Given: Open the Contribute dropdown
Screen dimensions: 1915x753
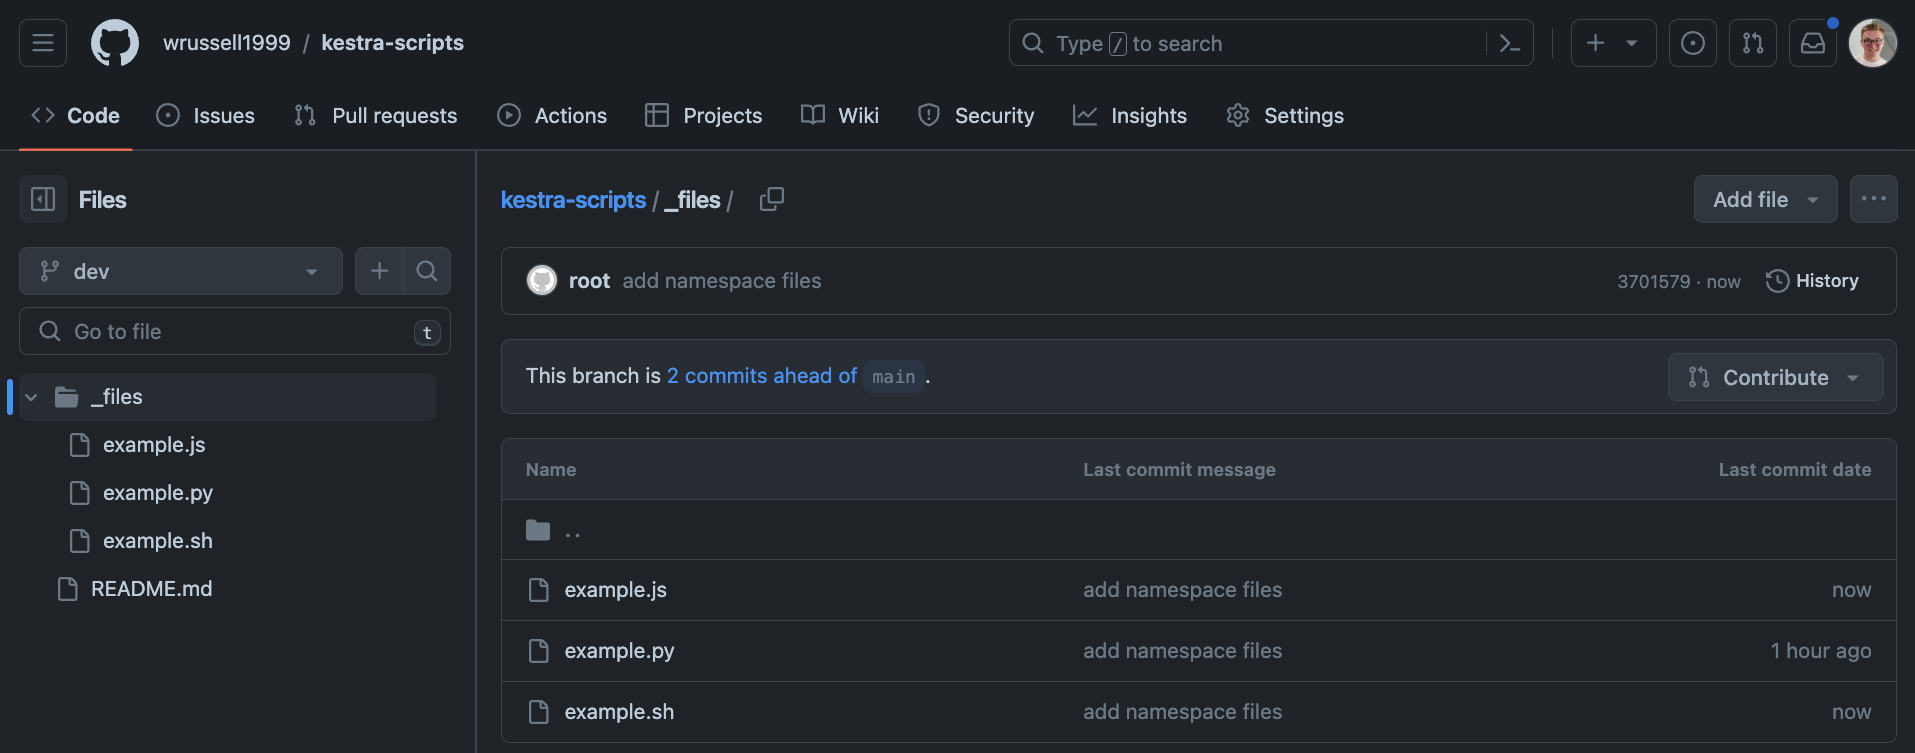Looking at the screenshot, I should coord(1775,377).
